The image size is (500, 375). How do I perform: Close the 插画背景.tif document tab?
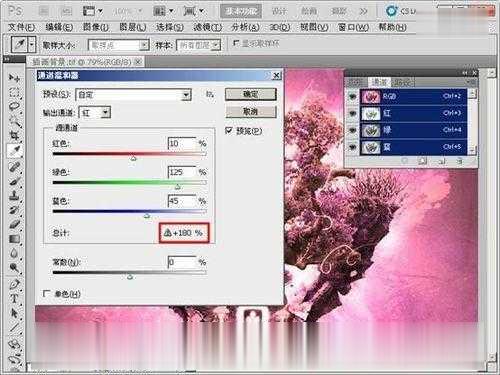pos(138,61)
